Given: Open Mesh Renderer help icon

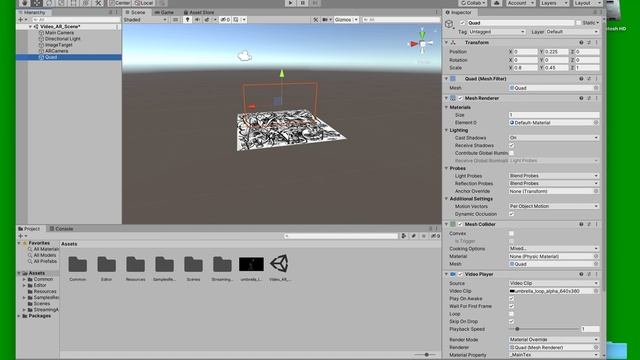Looking at the screenshot, I should pyautogui.click(x=581, y=98).
